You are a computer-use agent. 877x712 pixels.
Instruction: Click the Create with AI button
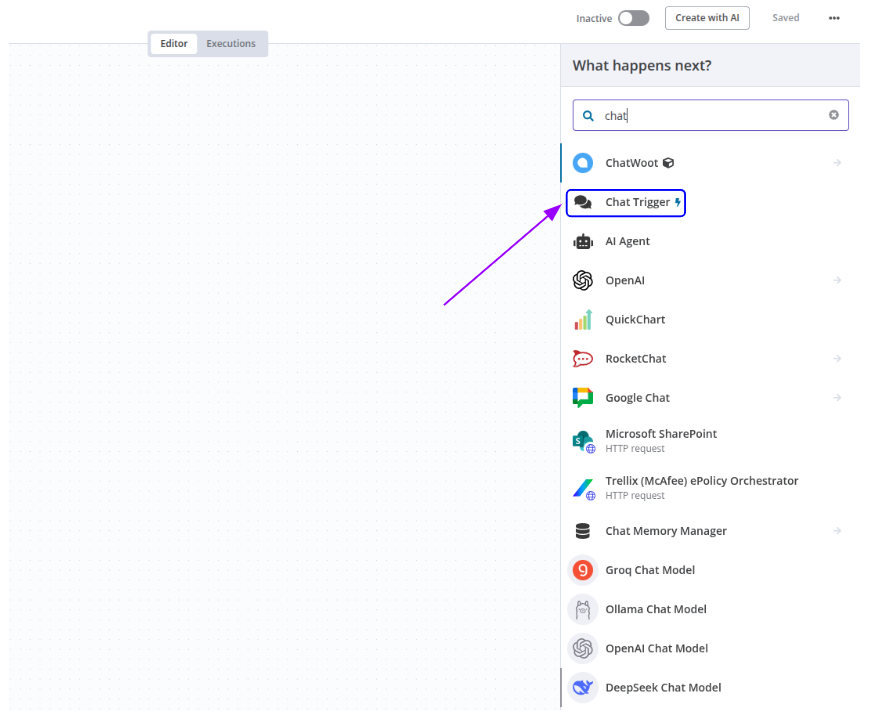[x=707, y=18]
